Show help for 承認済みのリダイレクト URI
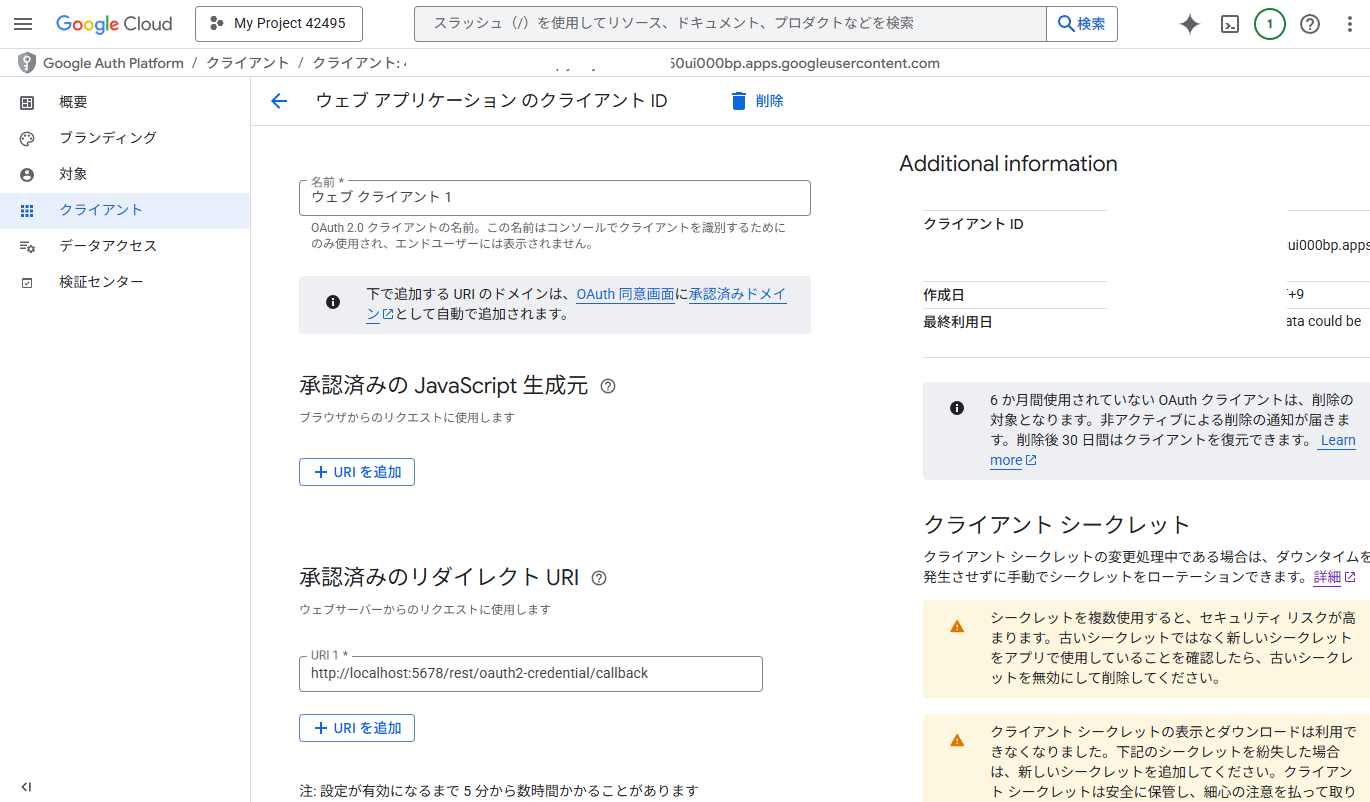Viewport: 1370px width, 802px height. click(599, 578)
